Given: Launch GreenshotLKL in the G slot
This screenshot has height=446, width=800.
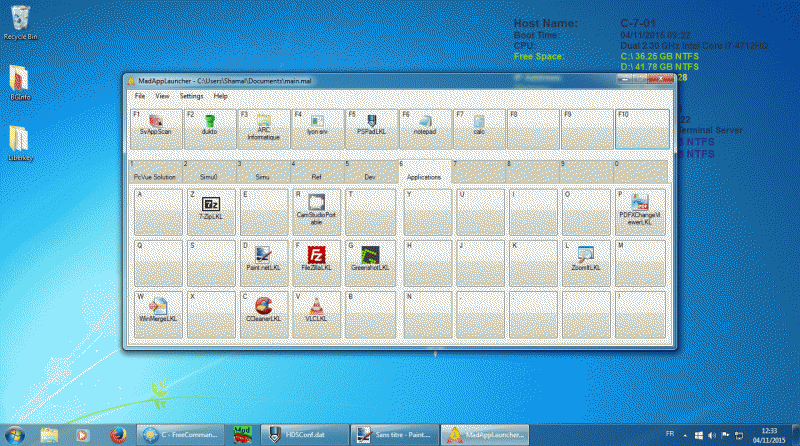Looking at the screenshot, I should point(370,263).
